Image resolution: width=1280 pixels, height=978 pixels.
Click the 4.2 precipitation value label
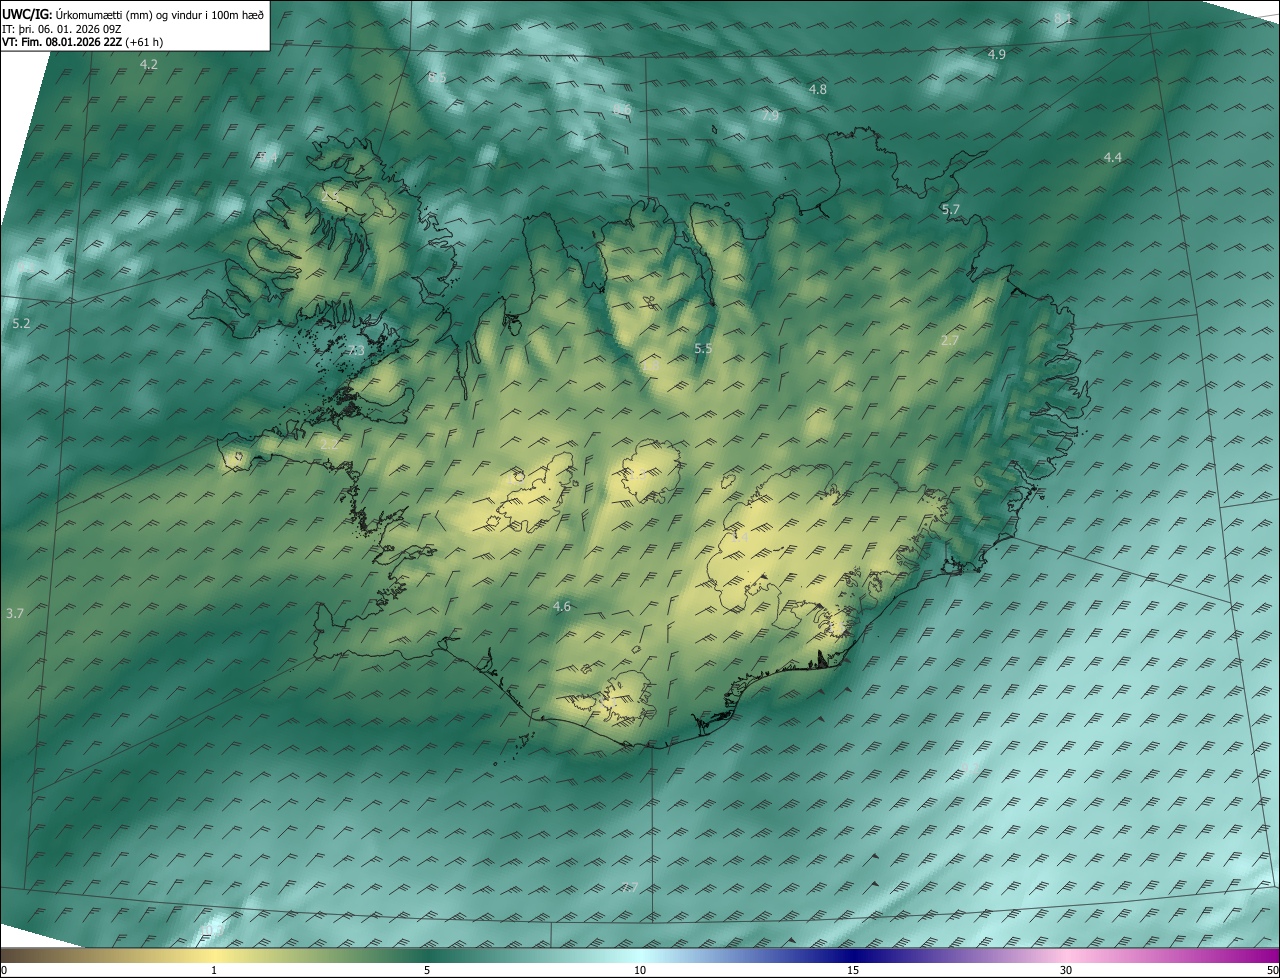148,64
